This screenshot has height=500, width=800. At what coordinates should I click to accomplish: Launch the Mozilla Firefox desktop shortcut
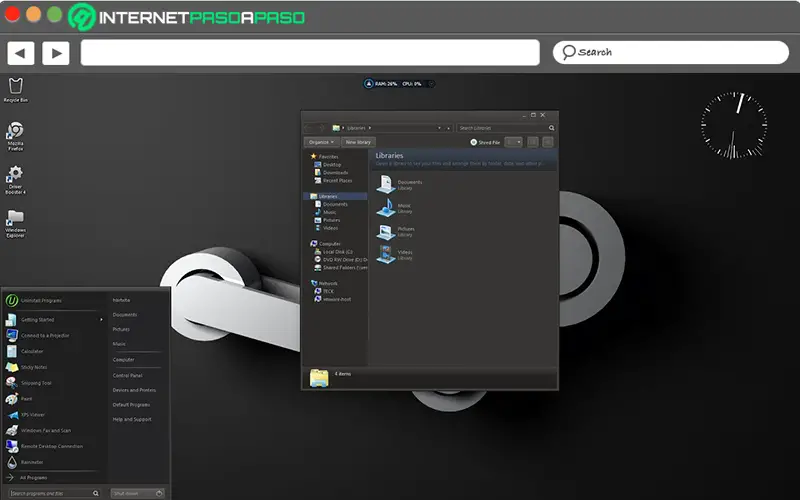tap(15, 136)
